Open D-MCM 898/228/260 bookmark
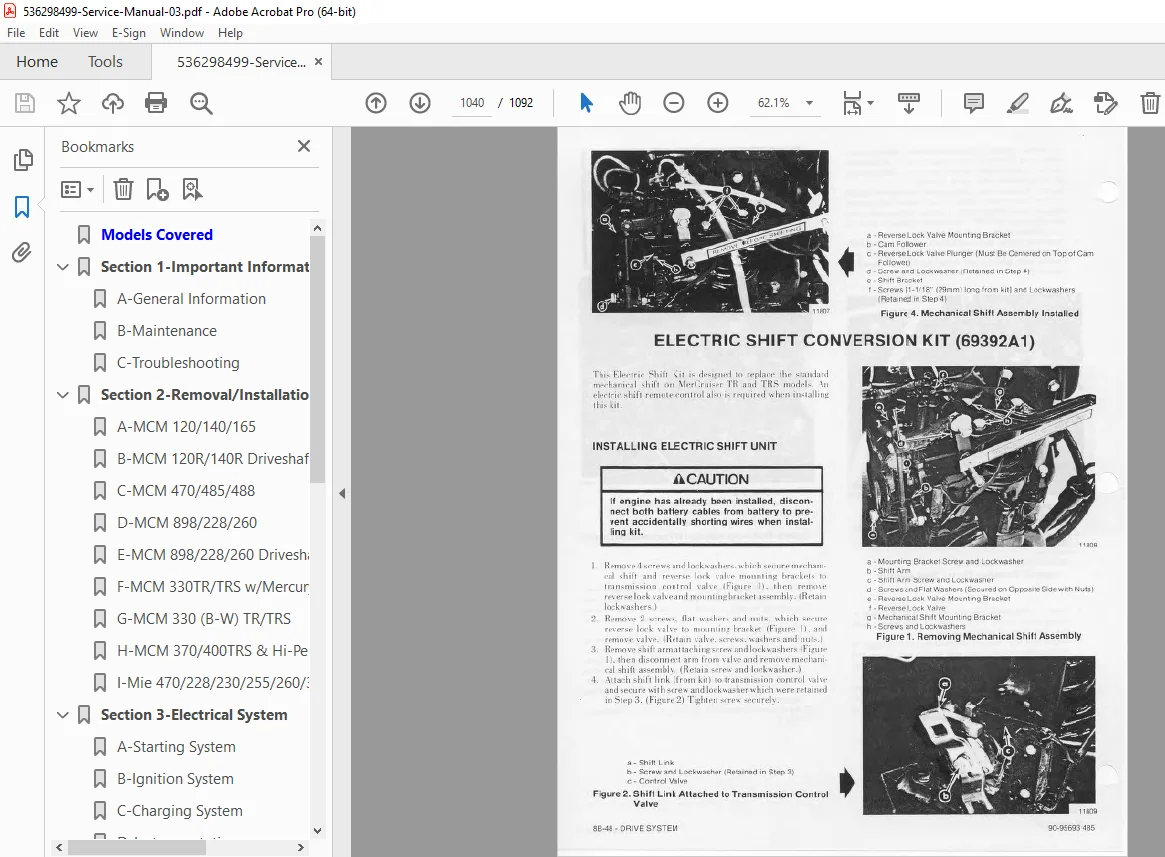Image resolution: width=1165 pixels, height=857 pixels. tap(186, 523)
